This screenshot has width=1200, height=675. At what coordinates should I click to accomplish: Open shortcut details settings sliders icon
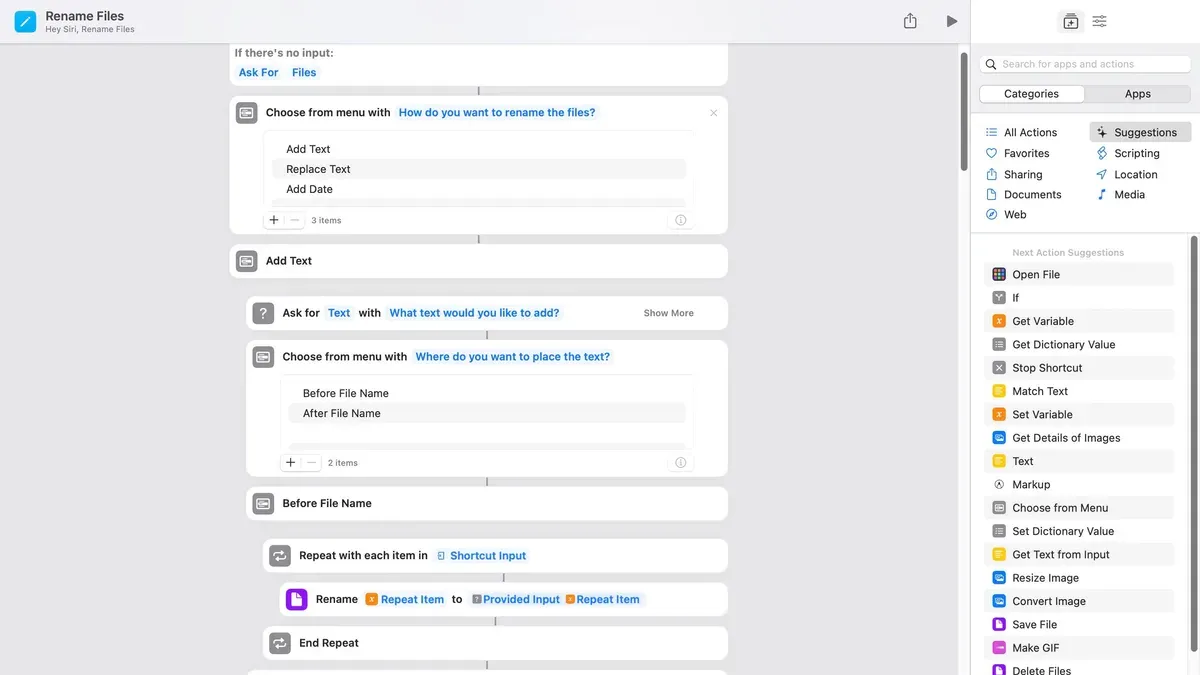coord(1100,21)
